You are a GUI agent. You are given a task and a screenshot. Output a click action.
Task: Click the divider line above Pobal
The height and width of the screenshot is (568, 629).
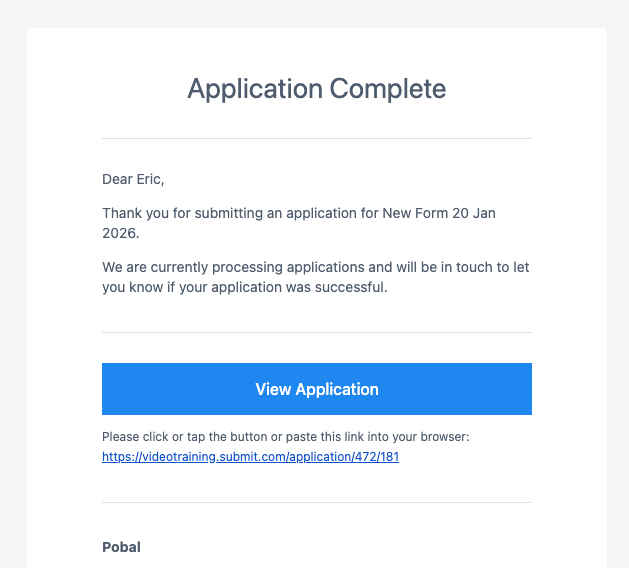[x=316, y=502]
